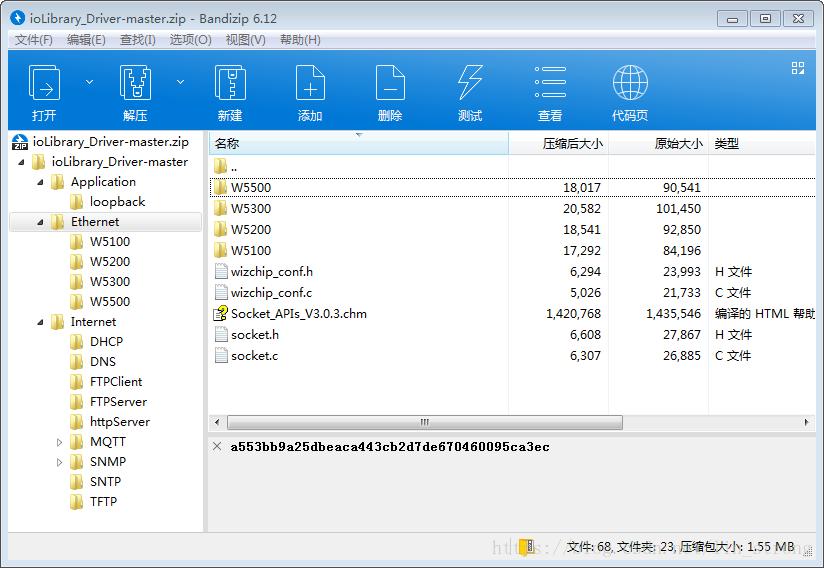Collapse the Application tree node
824x568 pixels.
[x=40, y=182]
